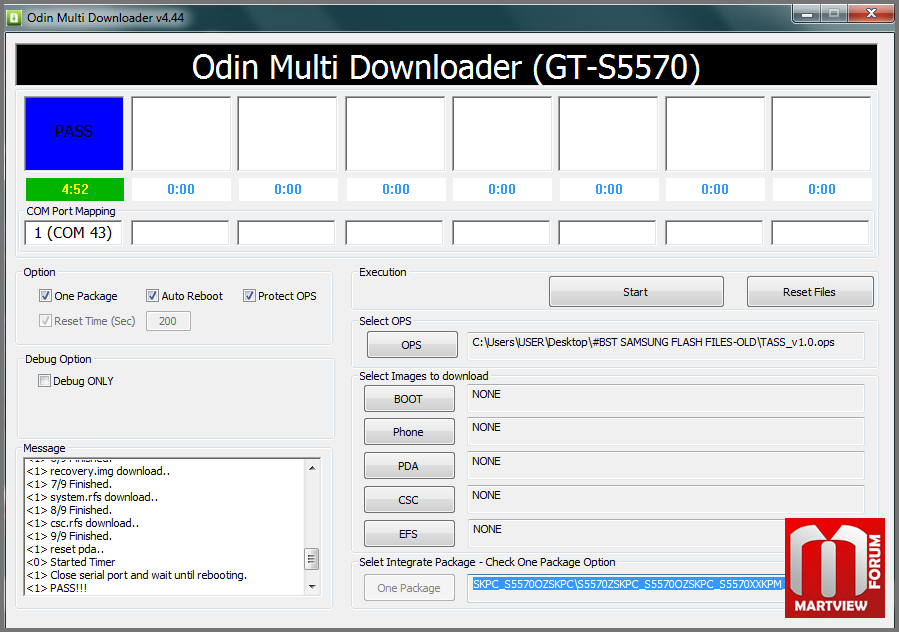Click the 1 (COM 43) port field

pos(73,233)
